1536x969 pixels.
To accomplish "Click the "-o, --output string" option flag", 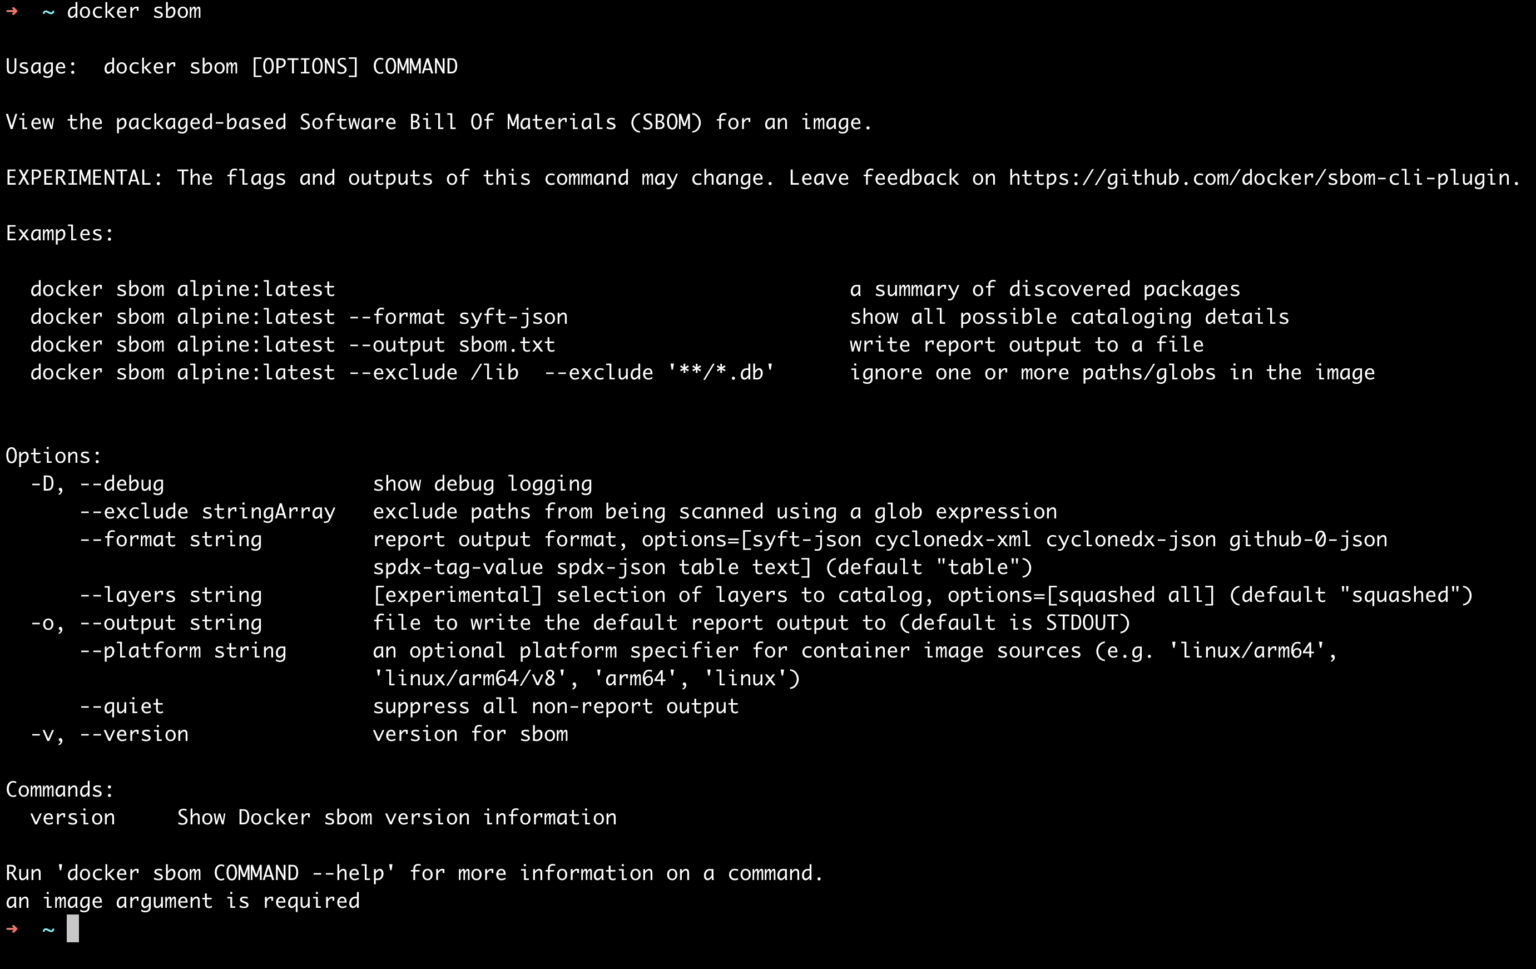I will tap(146, 623).
